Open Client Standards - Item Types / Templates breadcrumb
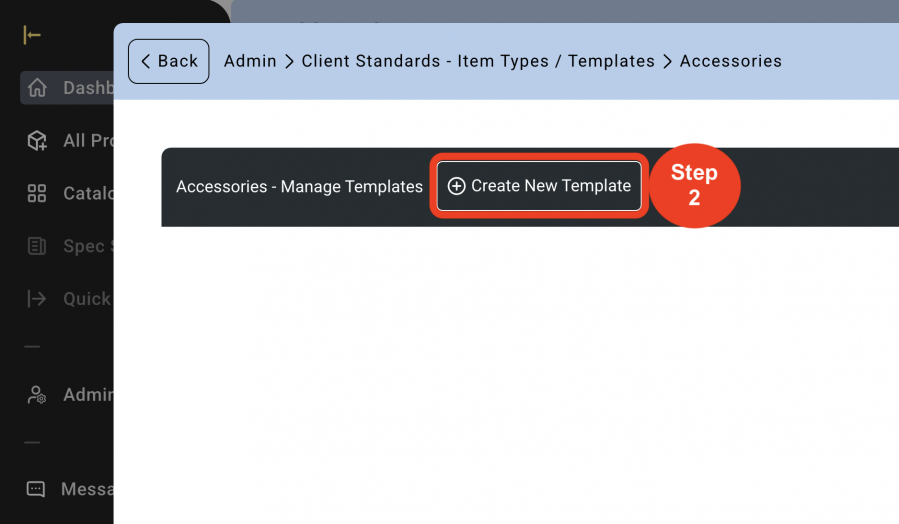Screen dimensions: 899x524 [x=478, y=61]
